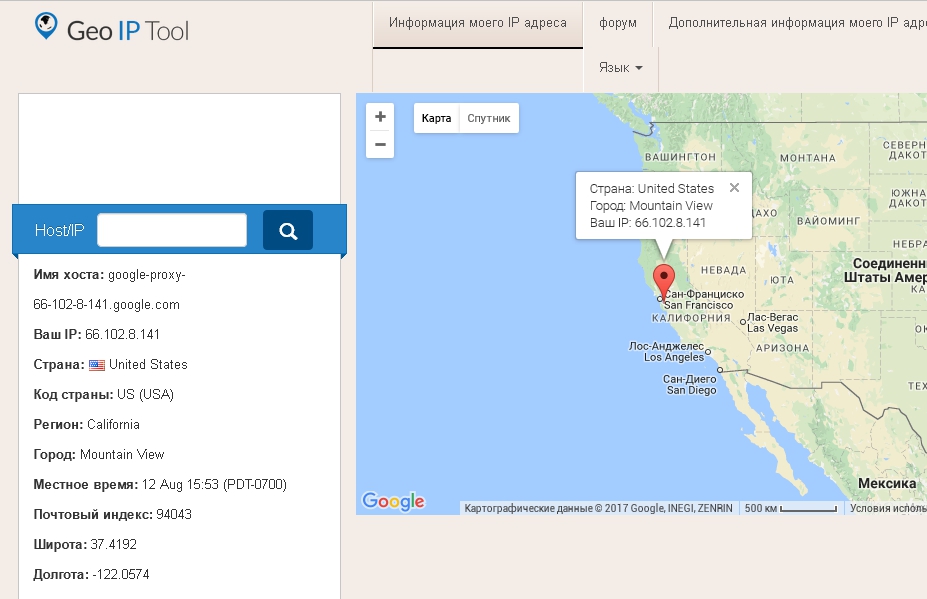Screen dimensions: 927x599
Task: Select region value 'California'
Action: point(114,425)
